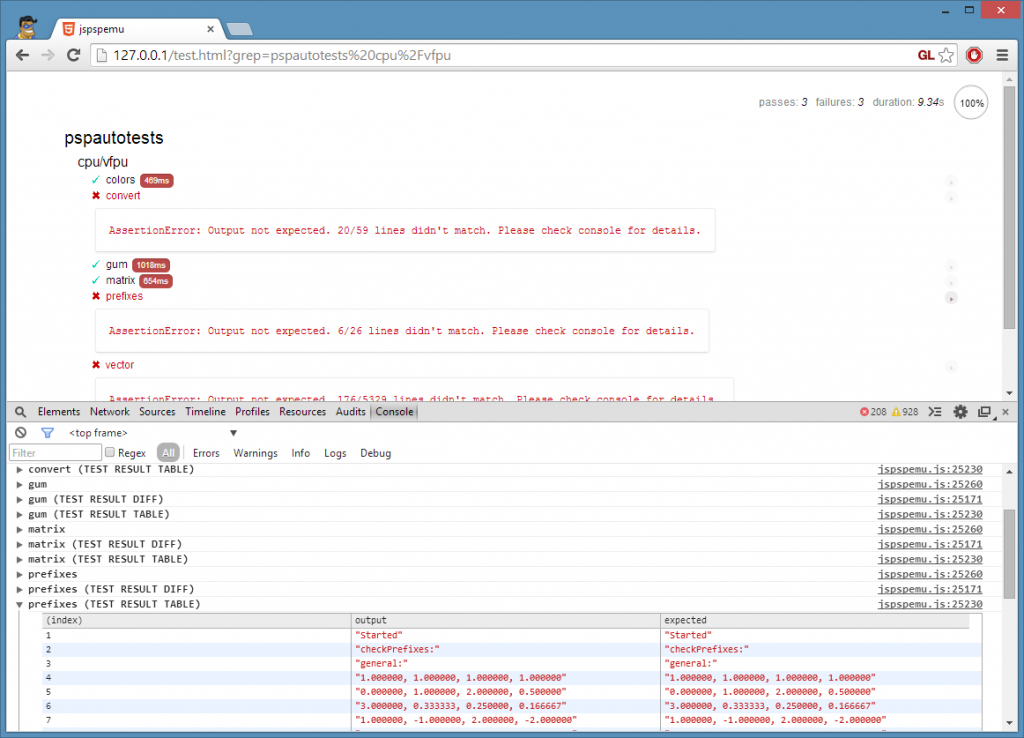Click the DevTools inspect element magnifier icon

(20, 412)
